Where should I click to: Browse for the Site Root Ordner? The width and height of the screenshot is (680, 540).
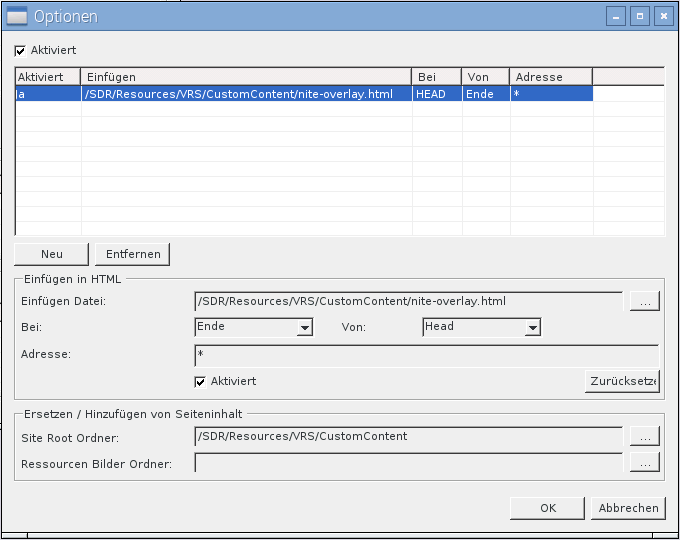[644, 437]
